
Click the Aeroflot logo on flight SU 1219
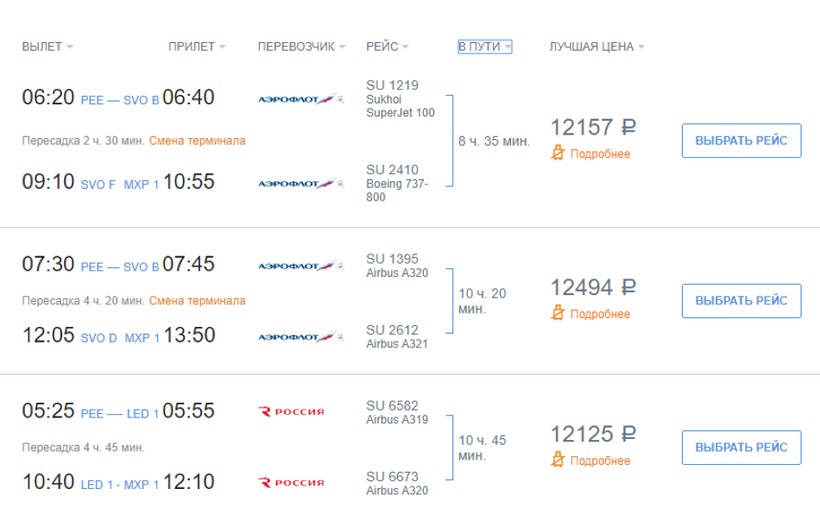[x=300, y=99]
